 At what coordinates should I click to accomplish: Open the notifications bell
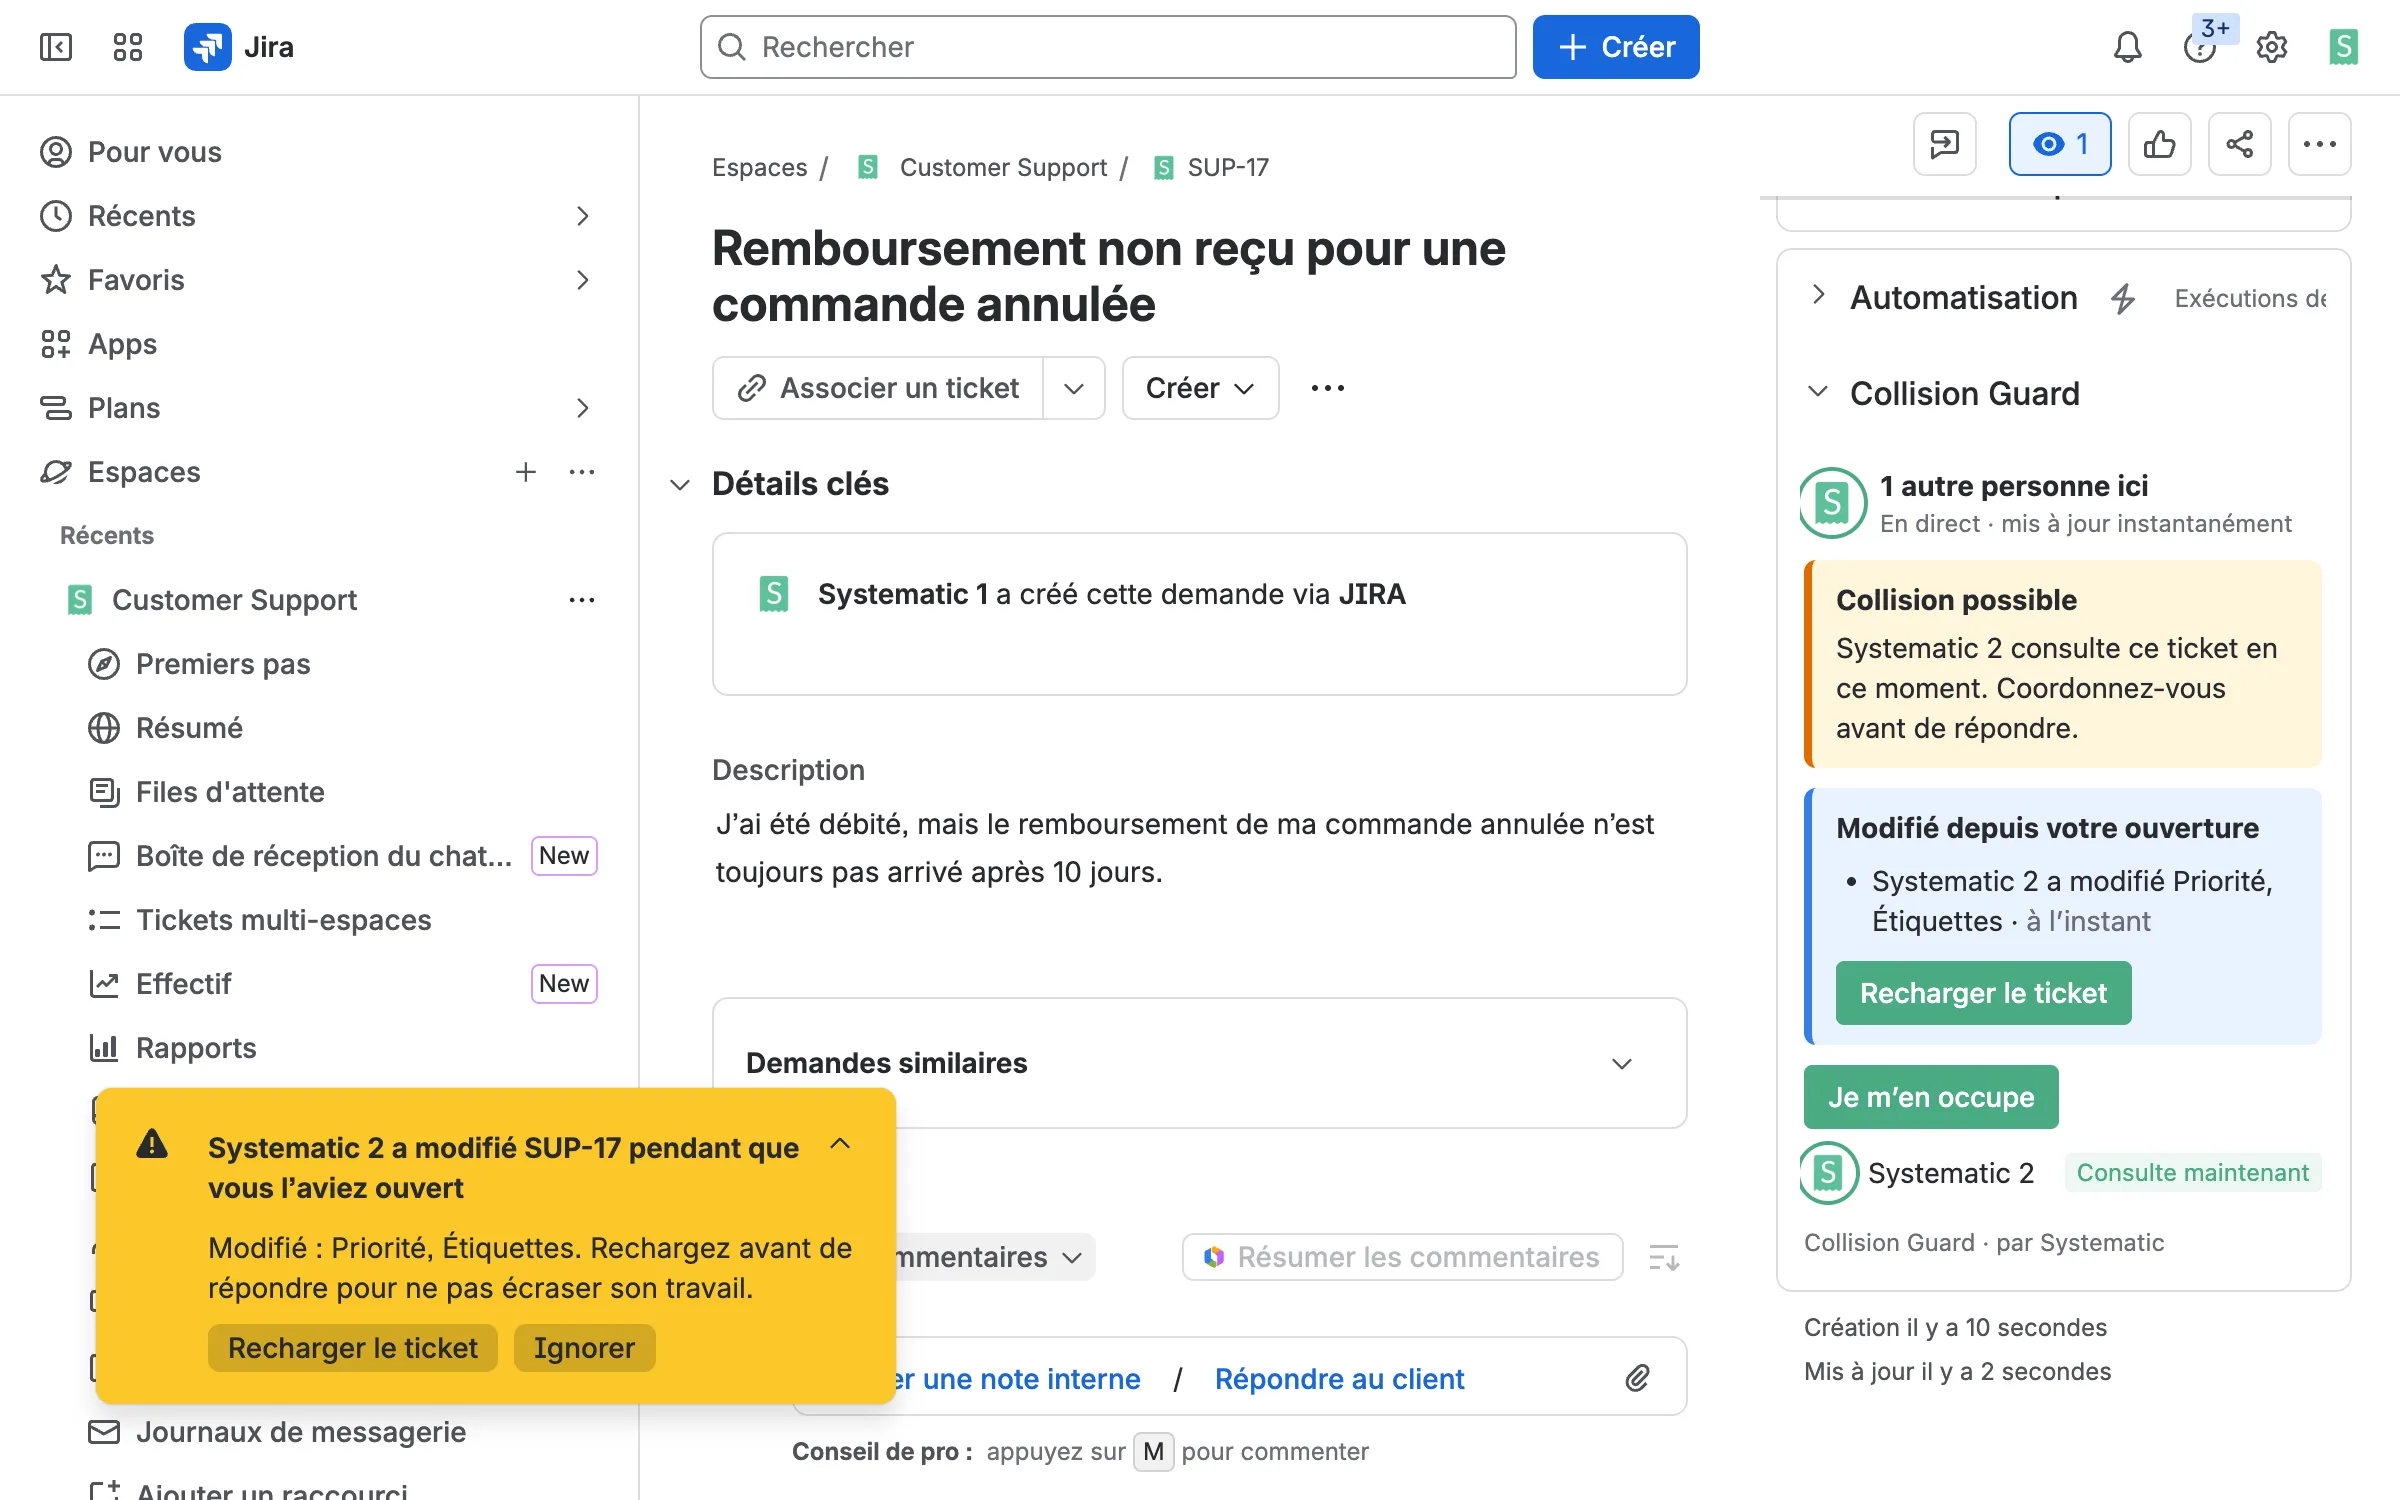[x=2127, y=47]
